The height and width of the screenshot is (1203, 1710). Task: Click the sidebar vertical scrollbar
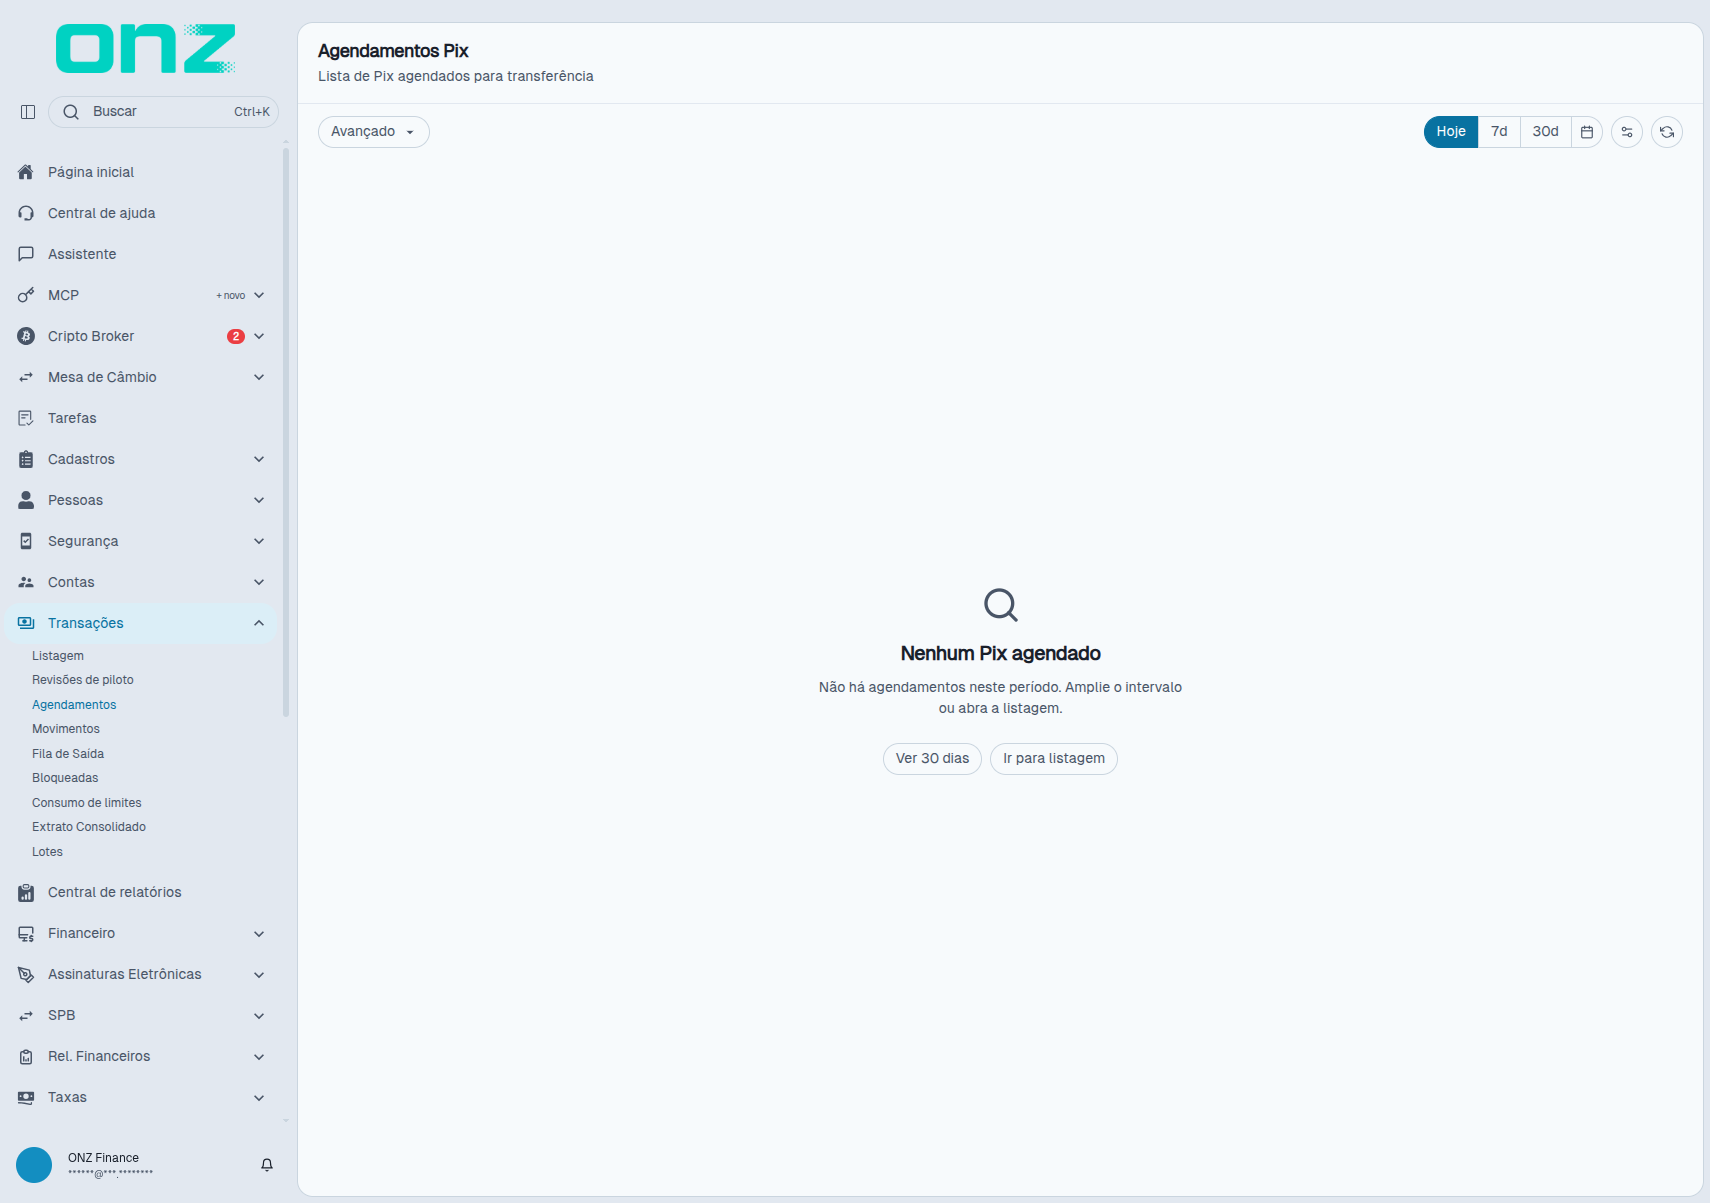coord(286,432)
